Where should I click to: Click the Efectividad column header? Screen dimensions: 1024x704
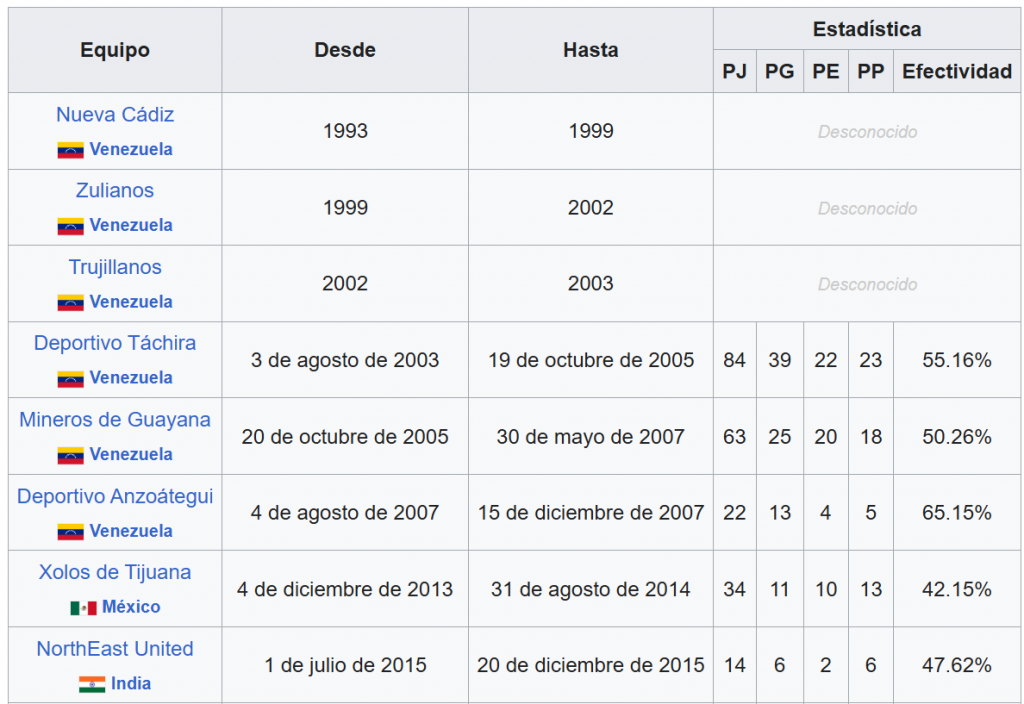tap(957, 72)
